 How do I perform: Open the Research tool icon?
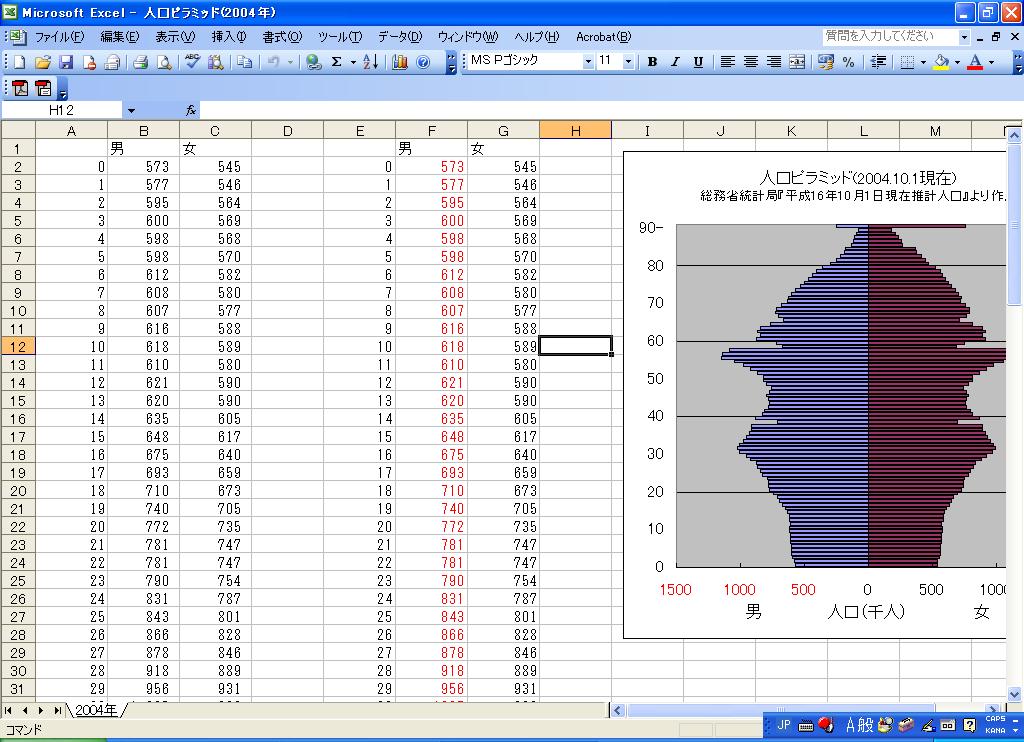point(216,62)
